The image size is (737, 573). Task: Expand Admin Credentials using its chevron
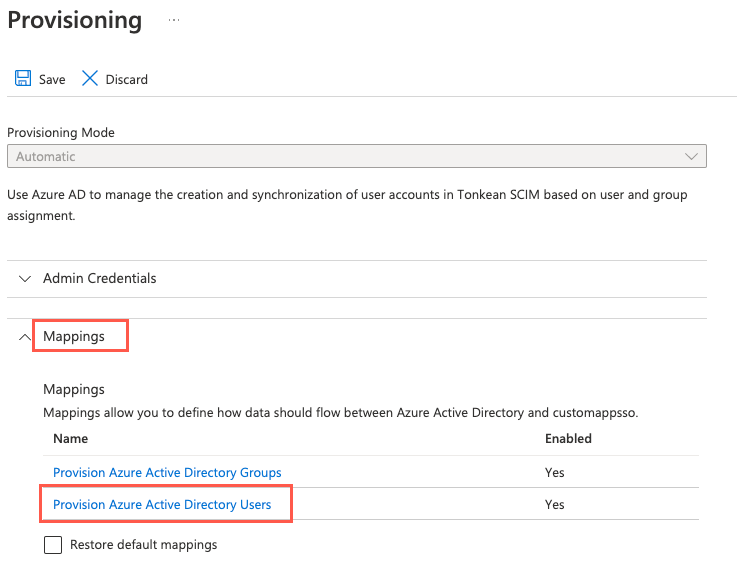coord(25,279)
